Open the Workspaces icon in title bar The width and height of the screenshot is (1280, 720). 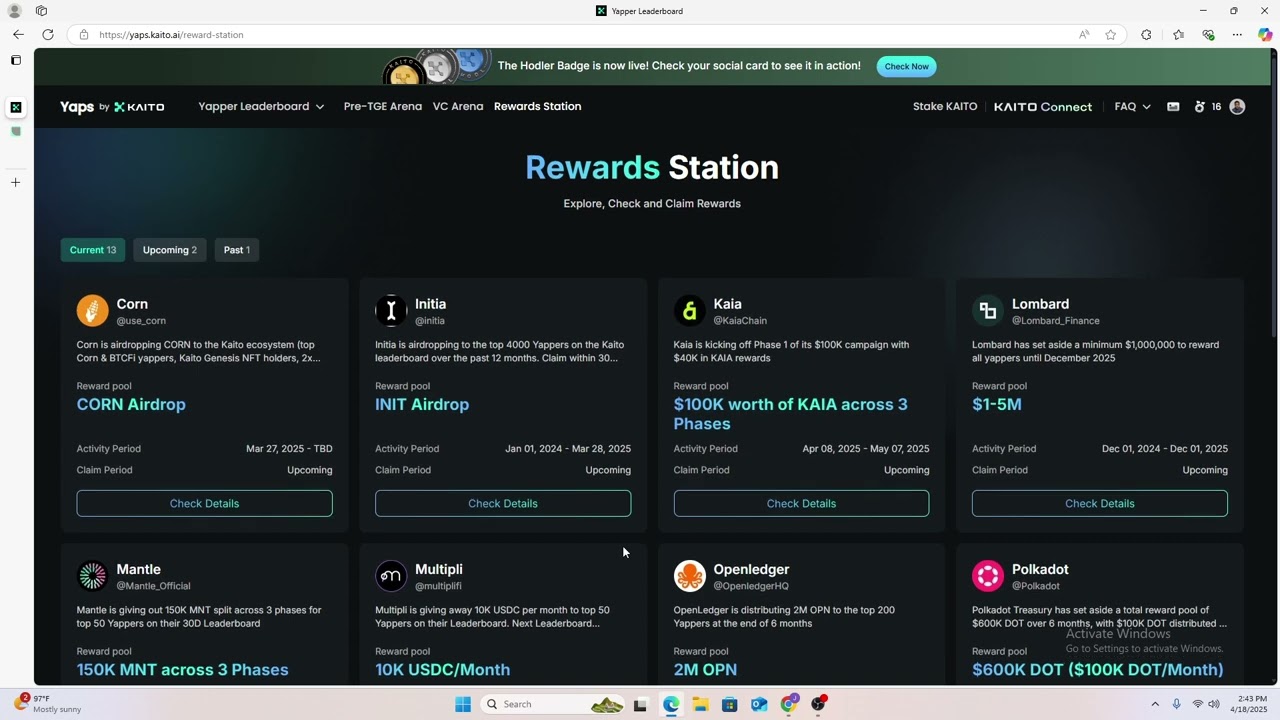point(41,11)
